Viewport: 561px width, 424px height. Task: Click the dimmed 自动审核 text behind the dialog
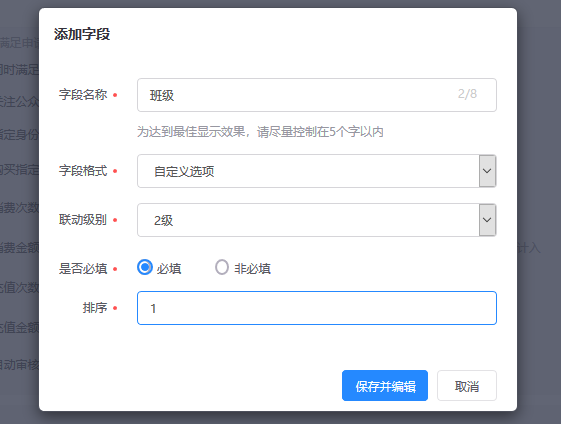[19, 365]
